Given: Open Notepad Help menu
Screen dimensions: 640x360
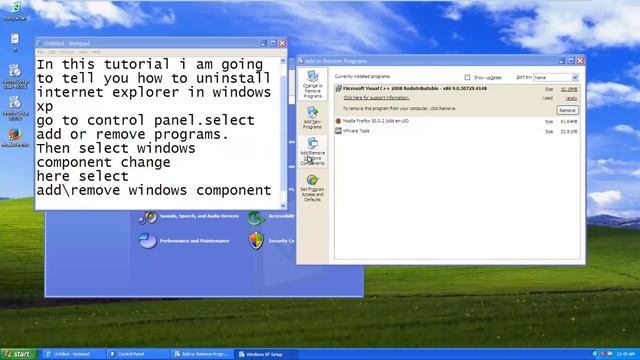Looking at the screenshot, I should [x=96, y=52].
